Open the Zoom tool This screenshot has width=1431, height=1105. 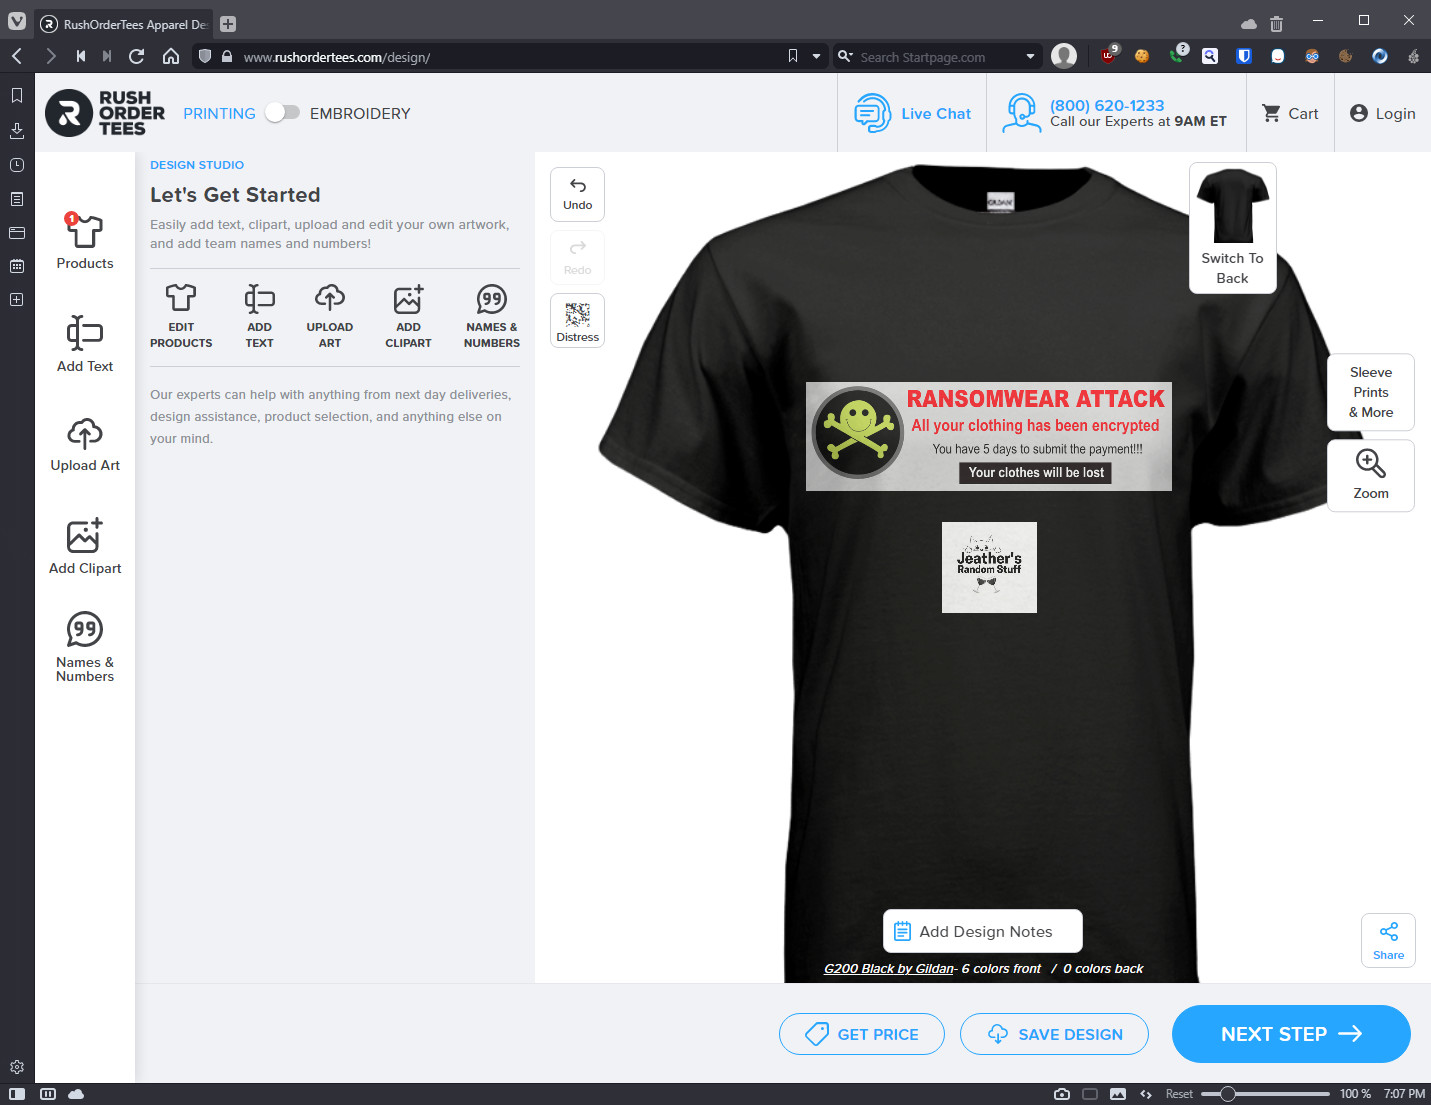[1370, 475]
